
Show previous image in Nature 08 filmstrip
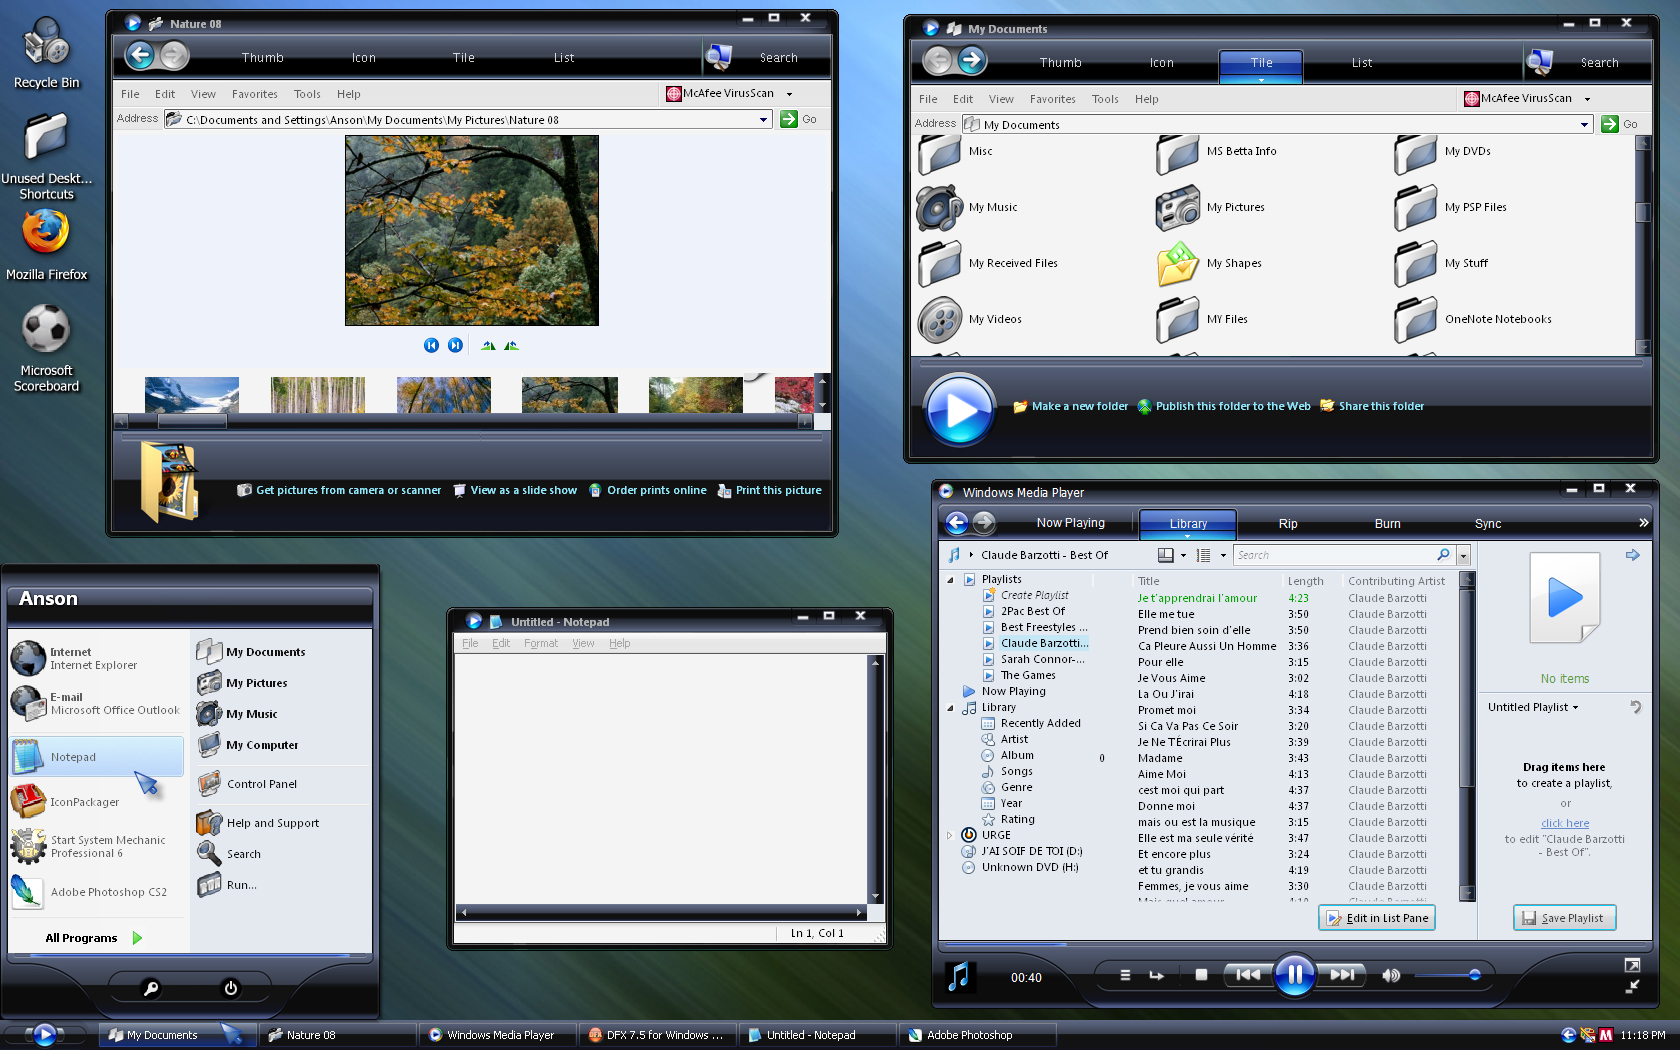pyautogui.click(x=431, y=345)
